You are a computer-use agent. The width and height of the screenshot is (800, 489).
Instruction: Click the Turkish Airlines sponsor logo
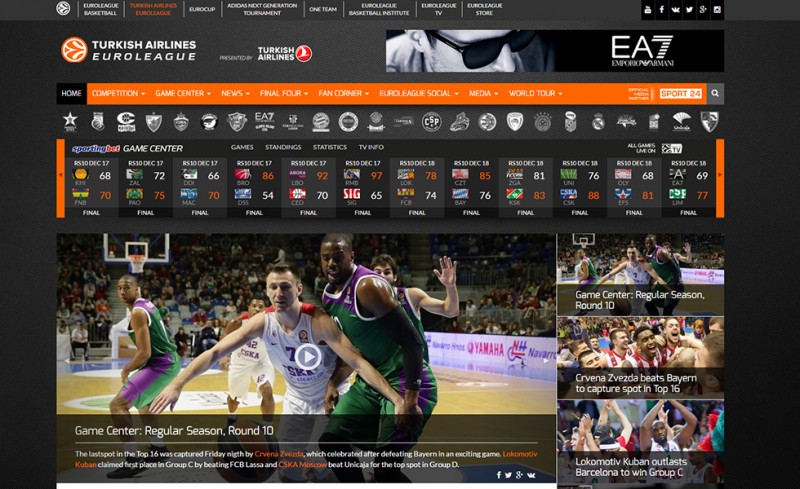[x=285, y=54]
